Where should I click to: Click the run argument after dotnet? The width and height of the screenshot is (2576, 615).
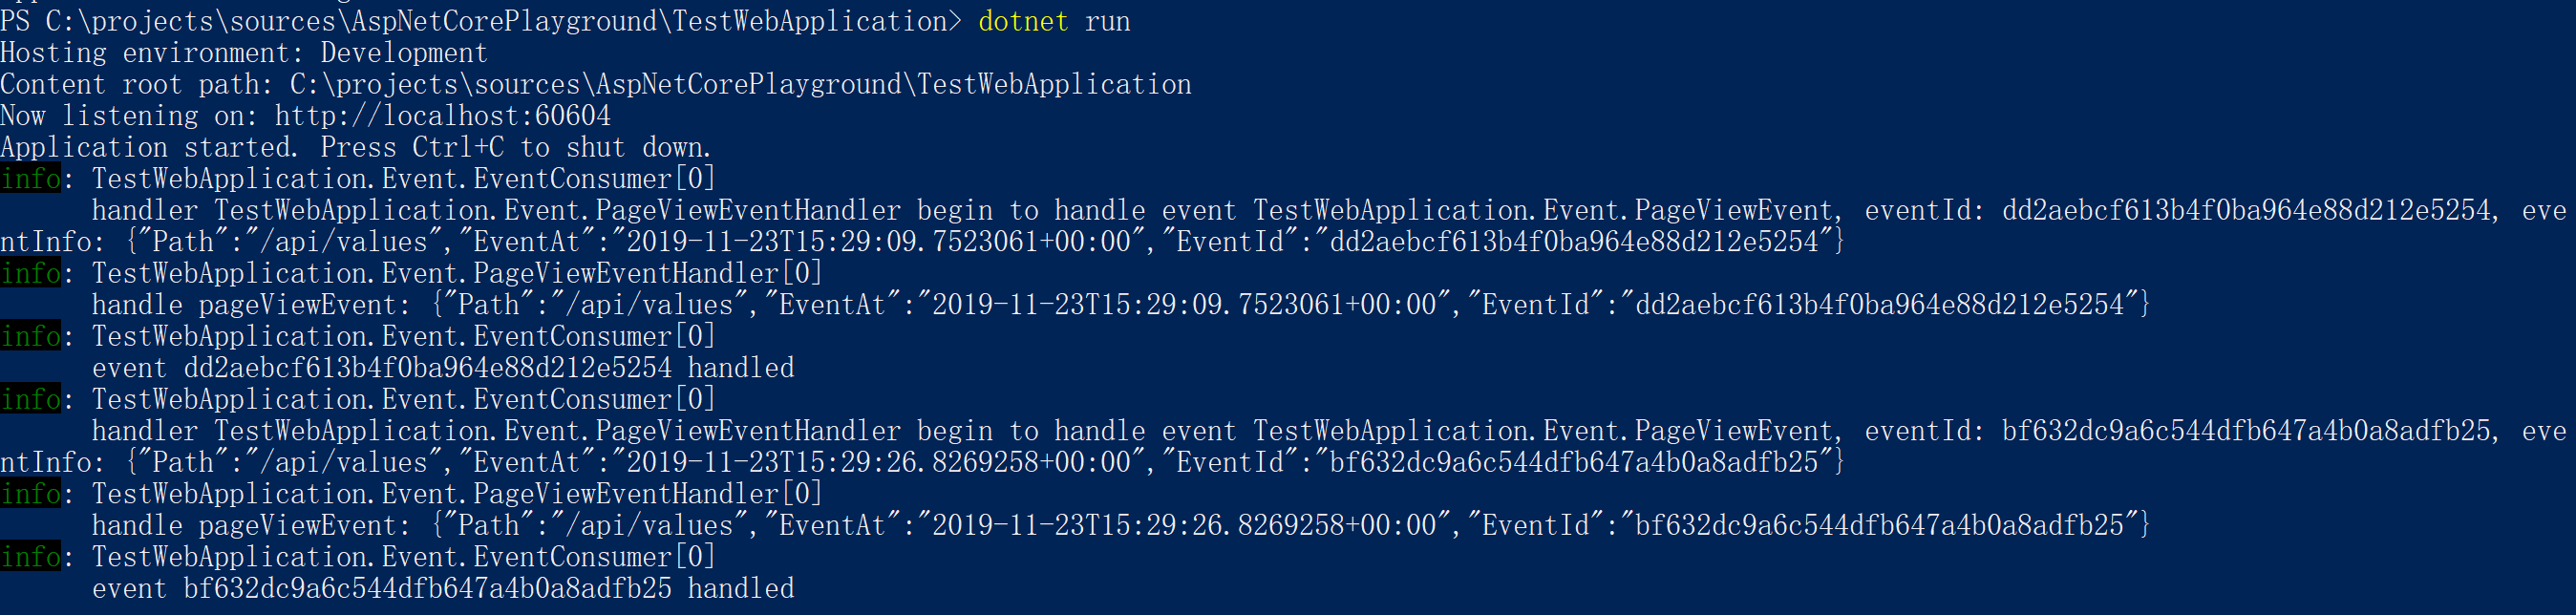(x=1107, y=21)
